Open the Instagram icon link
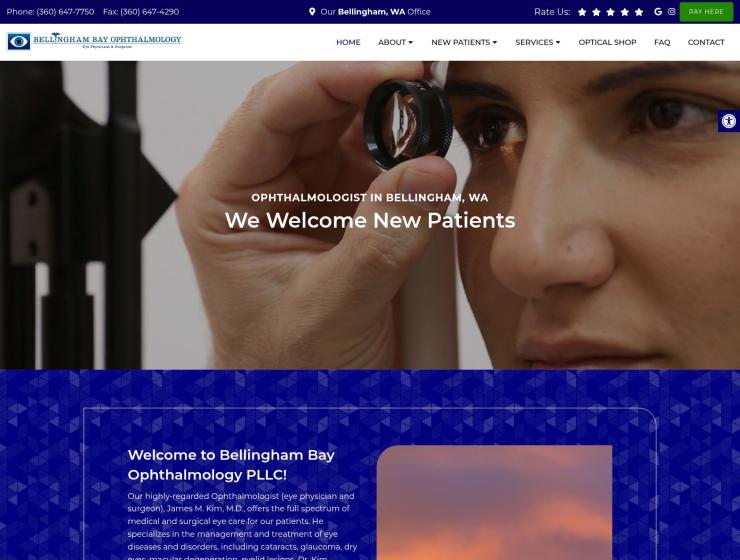 pos(672,12)
